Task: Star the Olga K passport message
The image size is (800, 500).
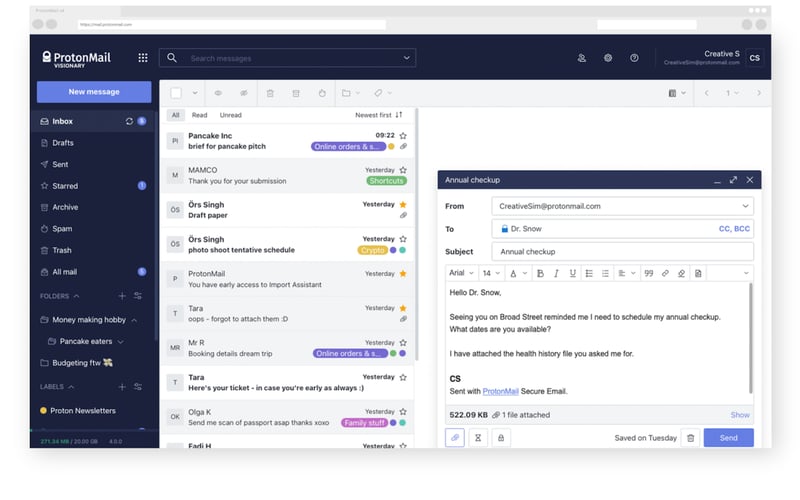Action: coord(403,411)
